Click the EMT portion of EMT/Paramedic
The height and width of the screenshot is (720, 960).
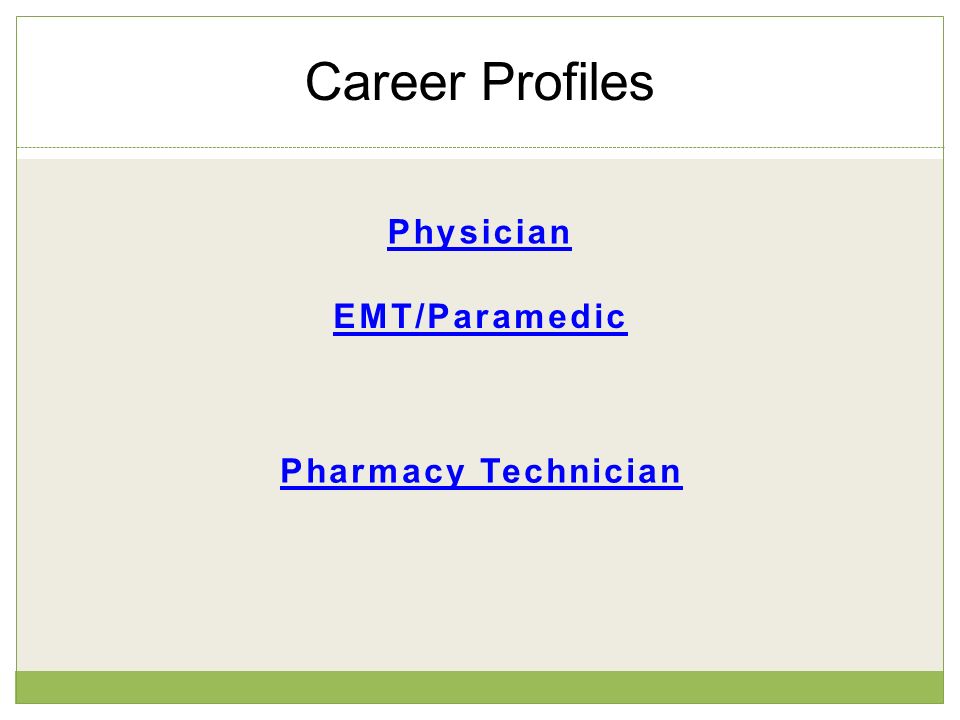(373, 317)
